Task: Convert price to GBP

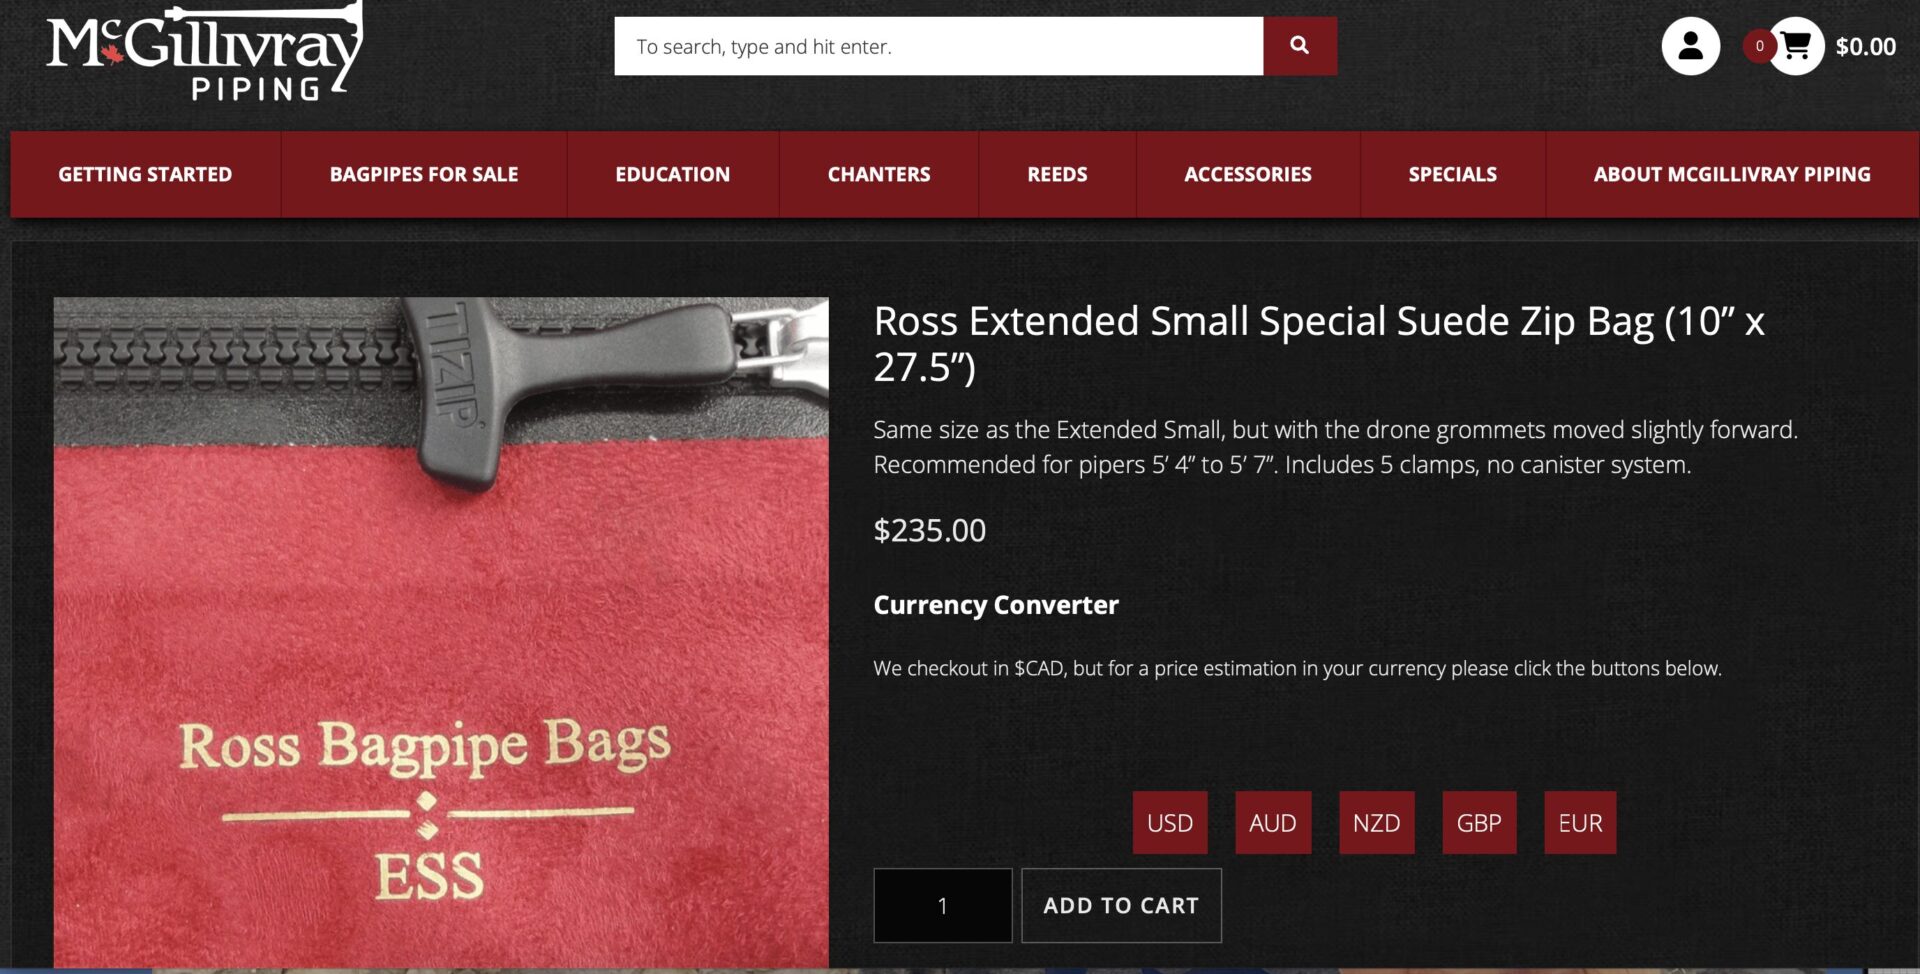Action: pos(1479,823)
